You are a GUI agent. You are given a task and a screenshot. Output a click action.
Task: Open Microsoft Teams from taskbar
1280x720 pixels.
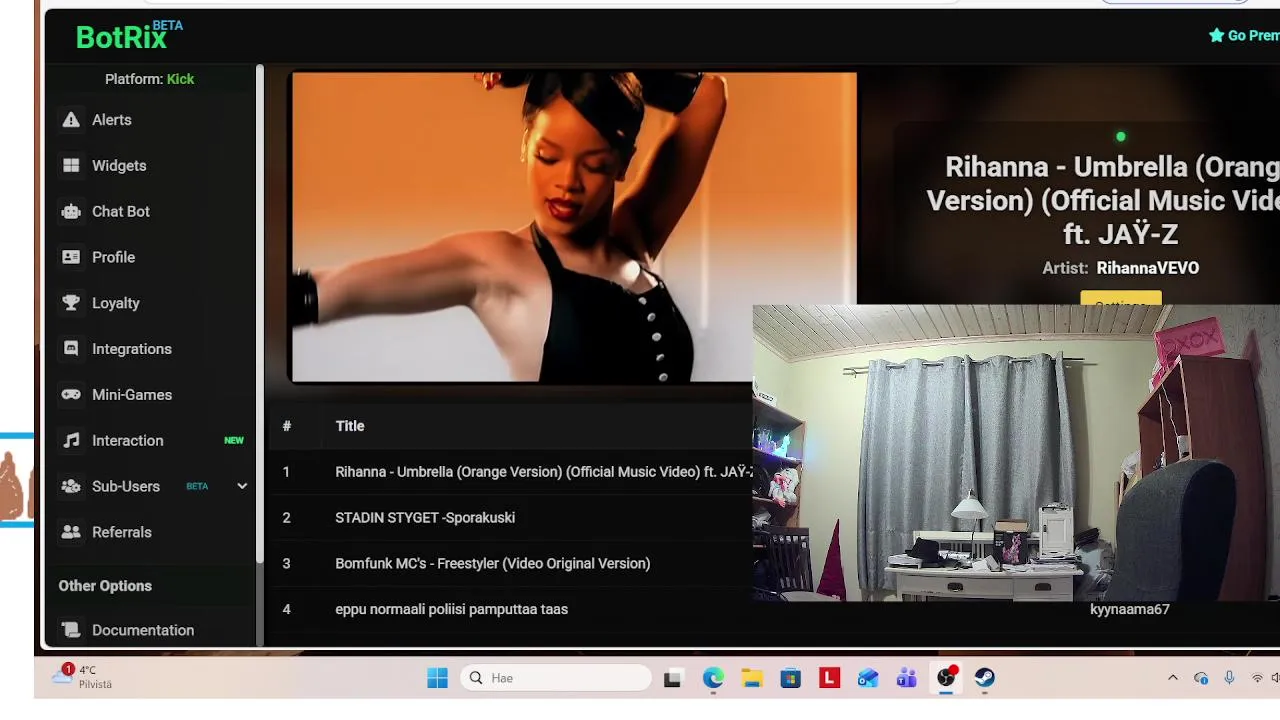tap(907, 678)
